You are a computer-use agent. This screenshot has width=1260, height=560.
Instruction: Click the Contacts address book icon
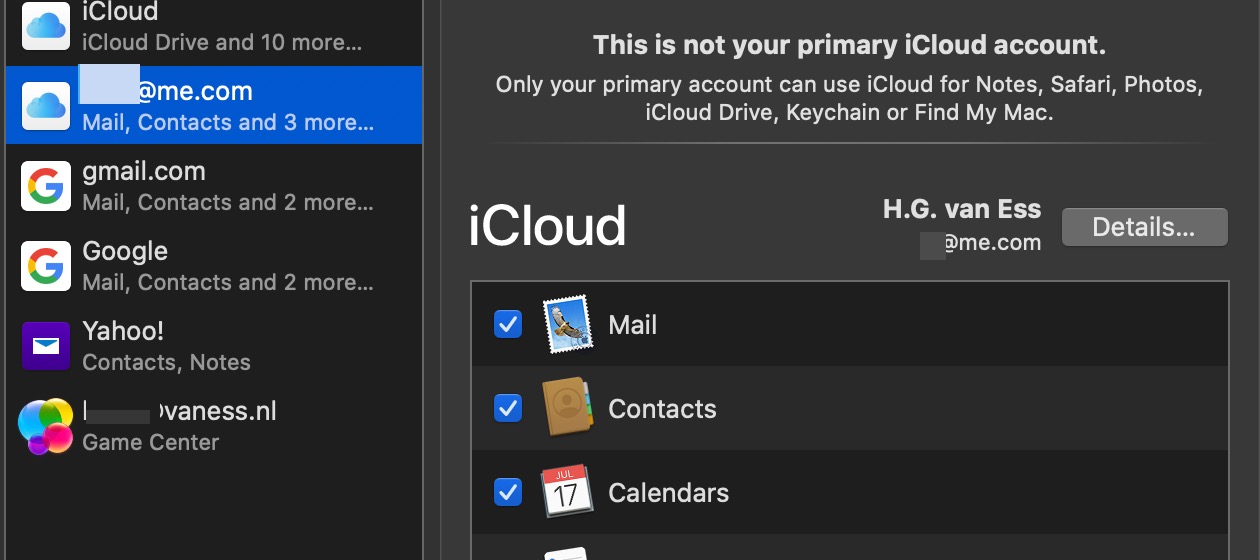click(x=567, y=408)
